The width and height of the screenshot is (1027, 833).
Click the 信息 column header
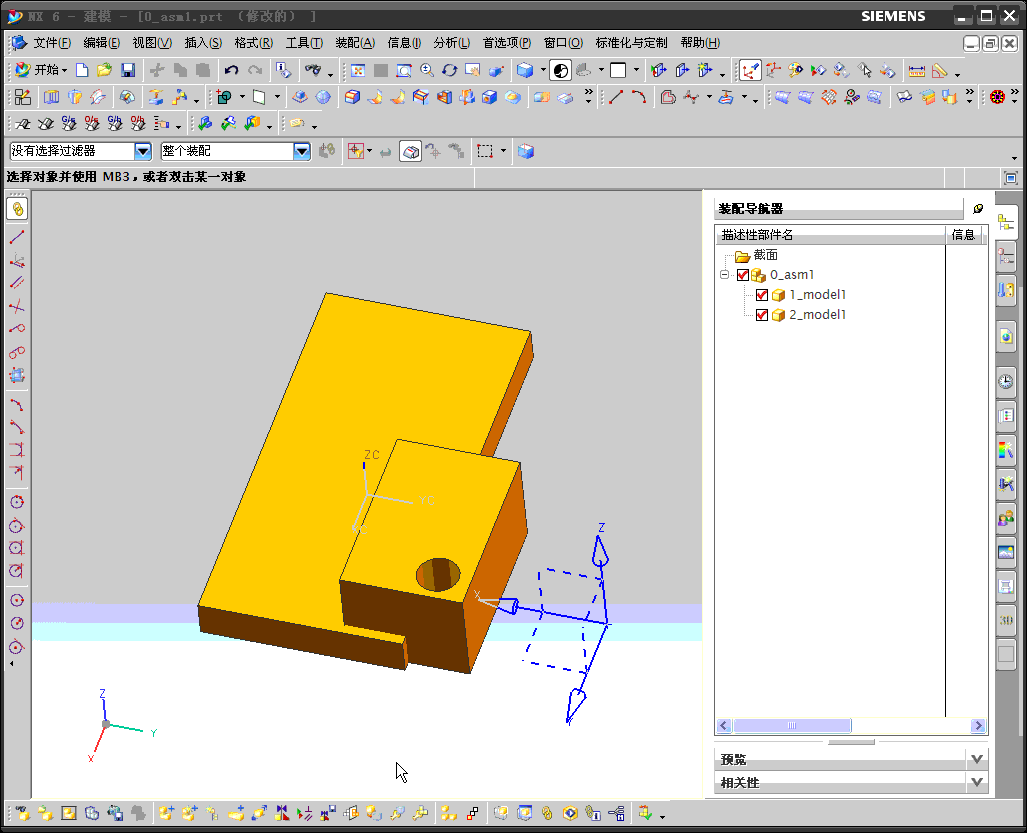tap(964, 234)
